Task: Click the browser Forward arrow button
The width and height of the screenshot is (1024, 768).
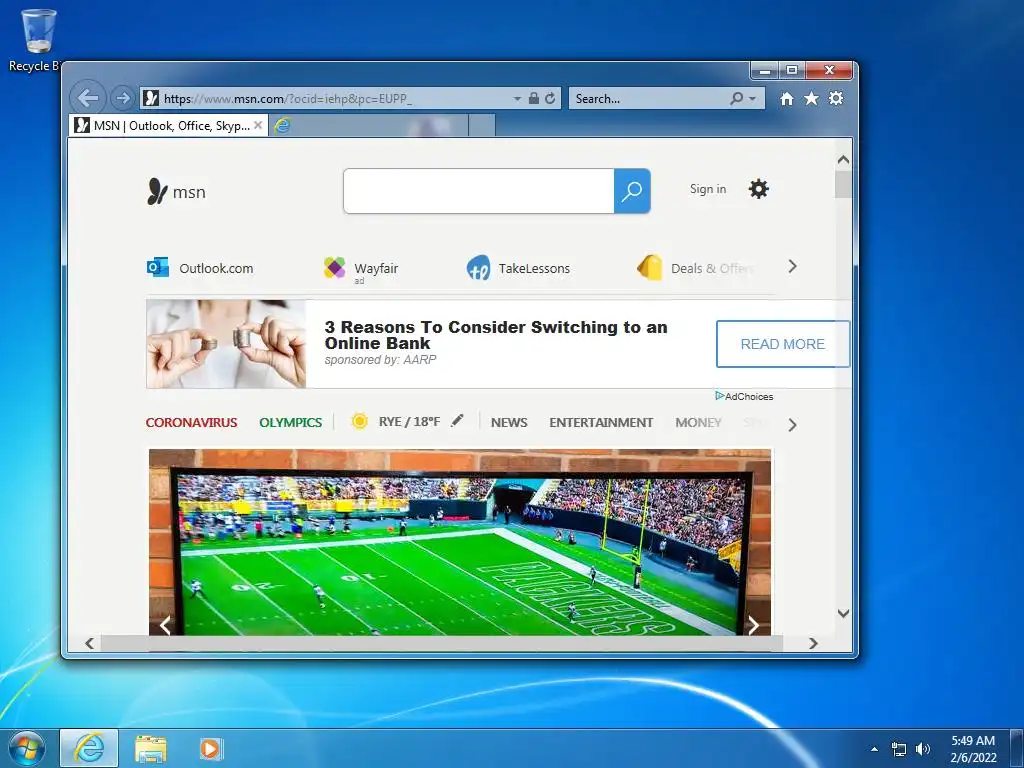Action: [122, 98]
